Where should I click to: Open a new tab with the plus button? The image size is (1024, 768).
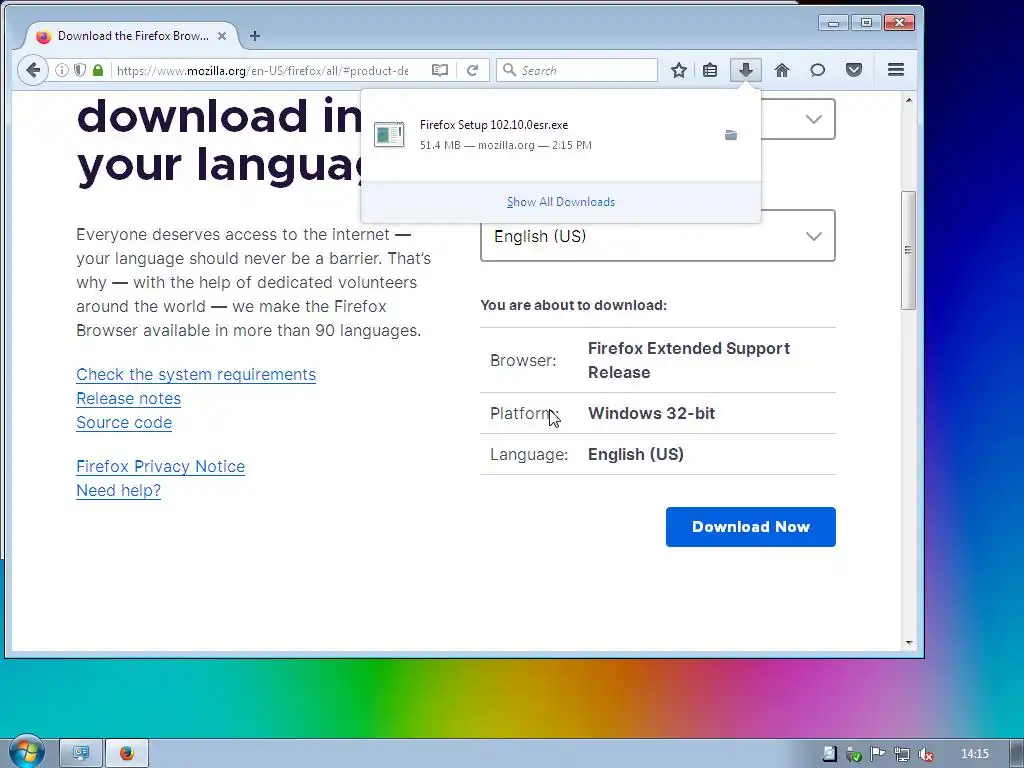pyautogui.click(x=255, y=36)
